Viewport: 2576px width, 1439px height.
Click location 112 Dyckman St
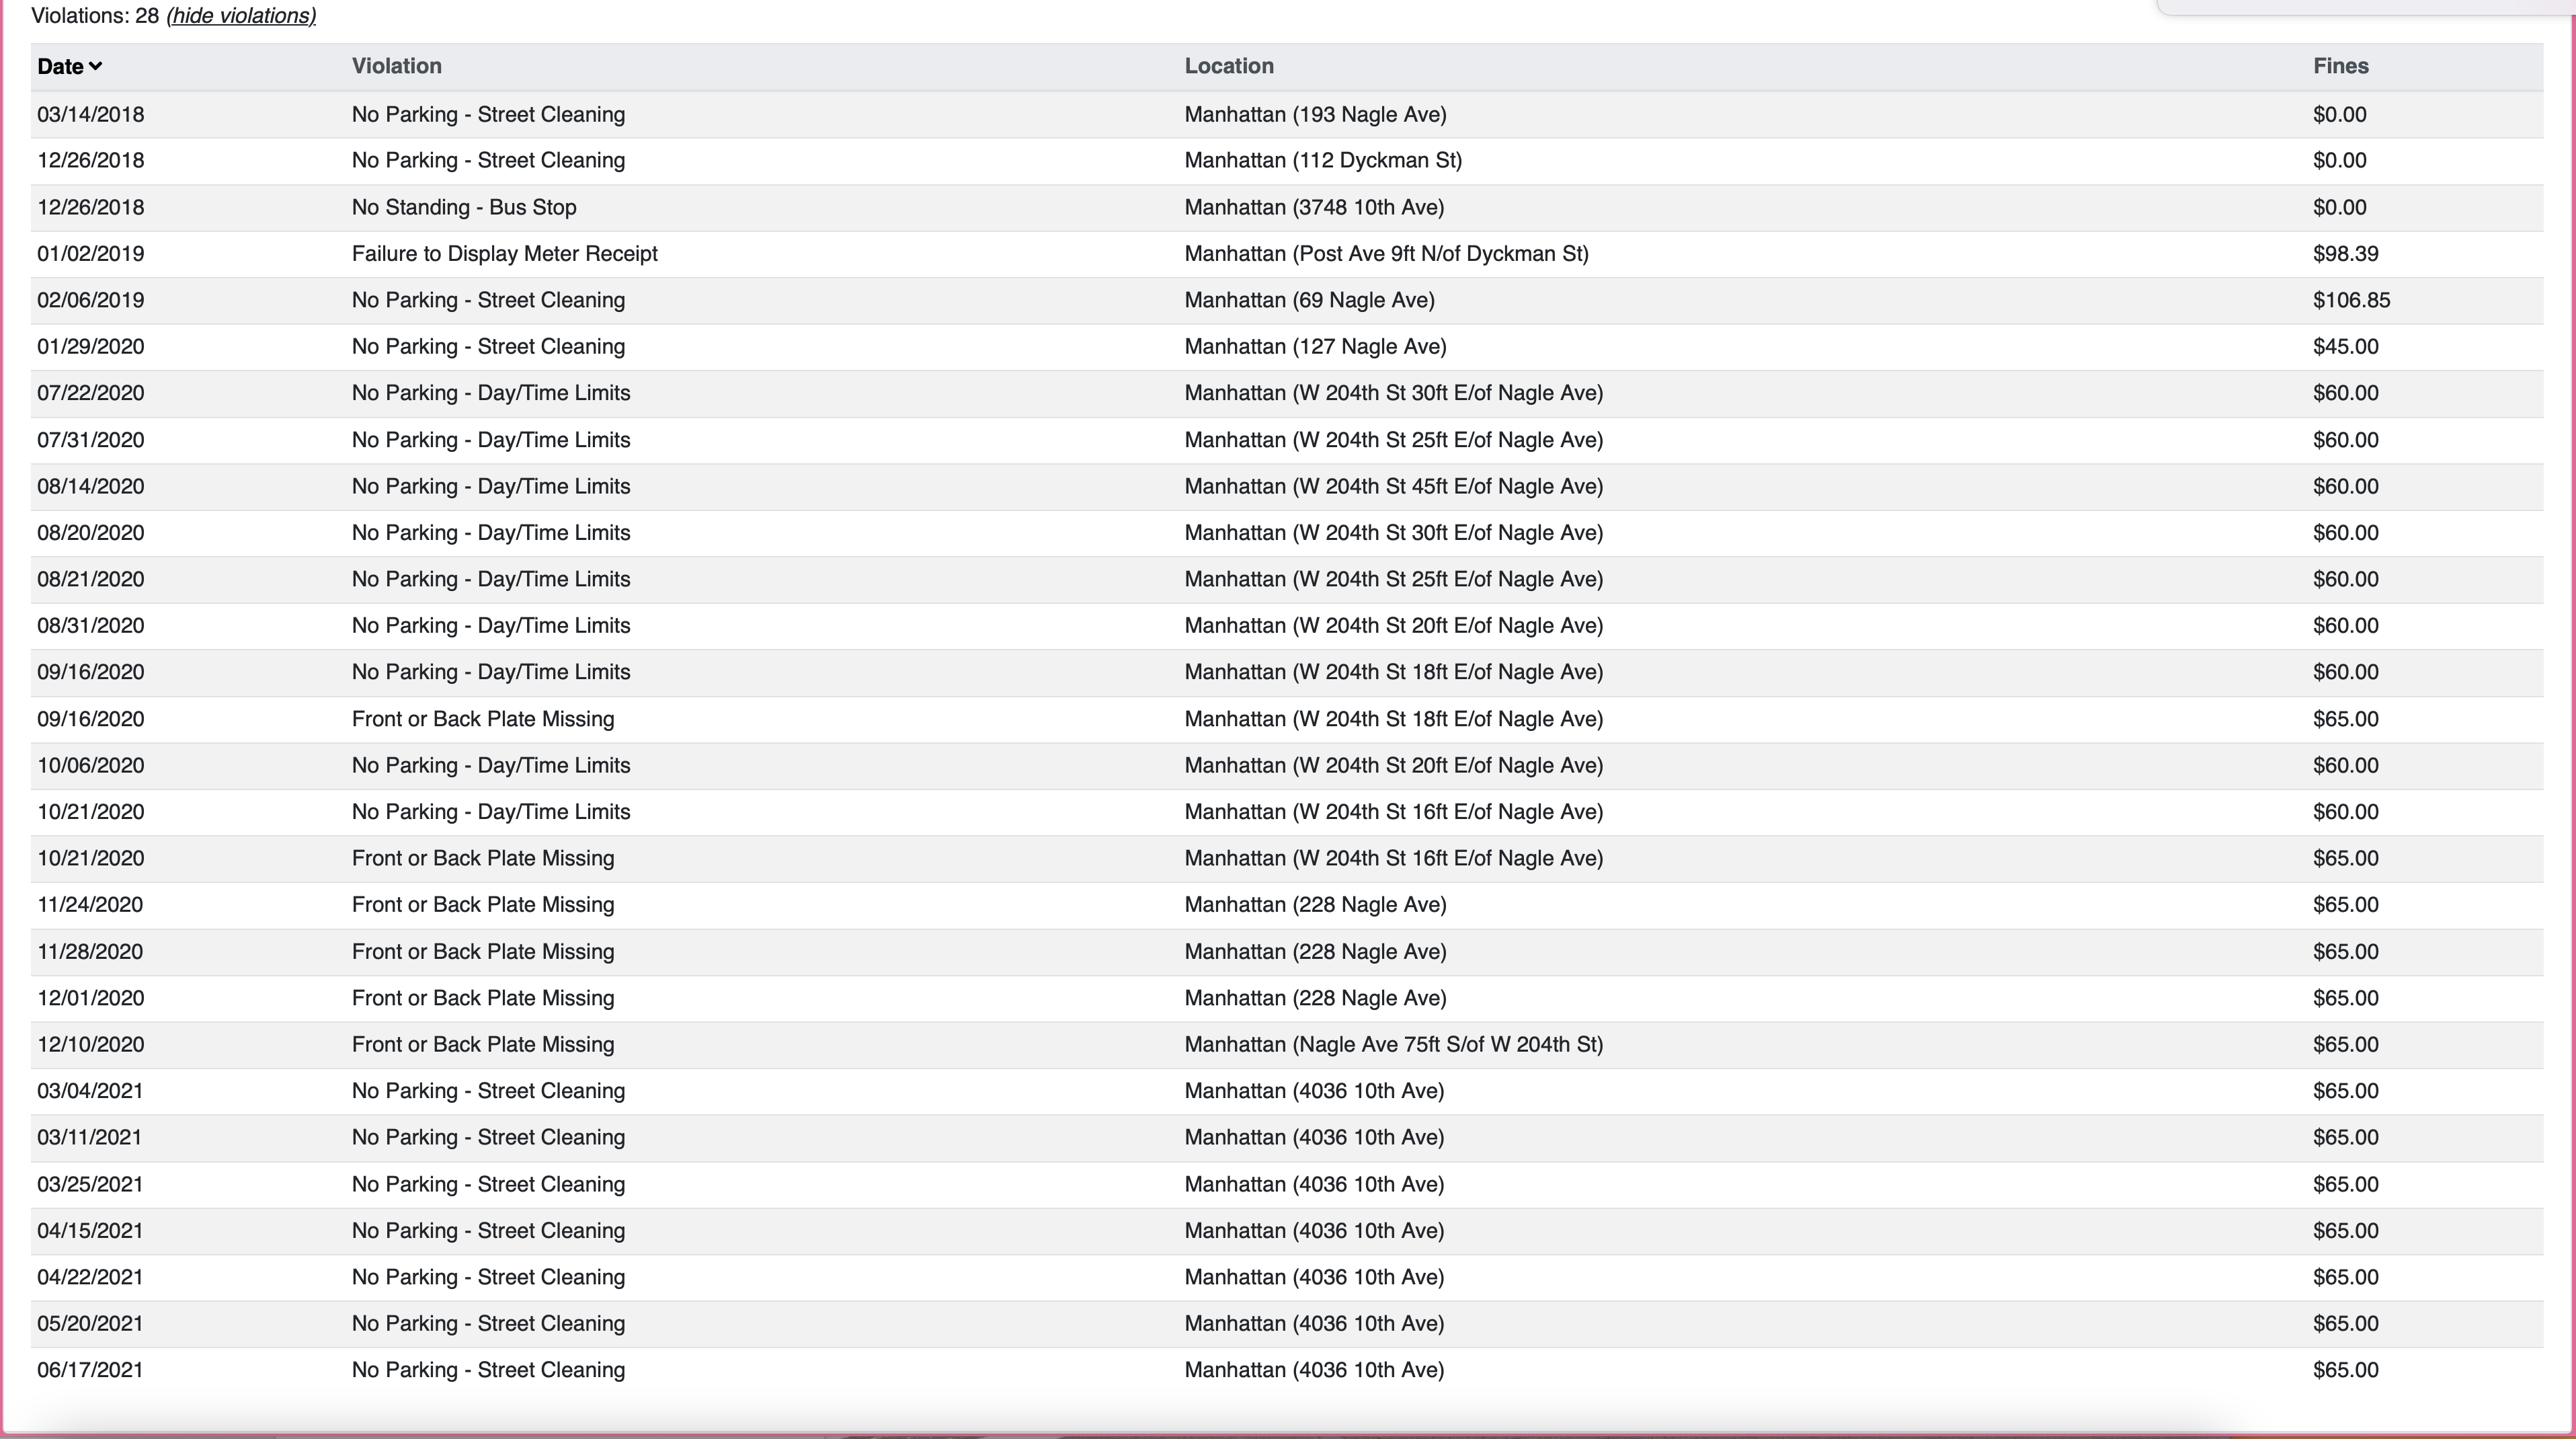[1322, 161]
